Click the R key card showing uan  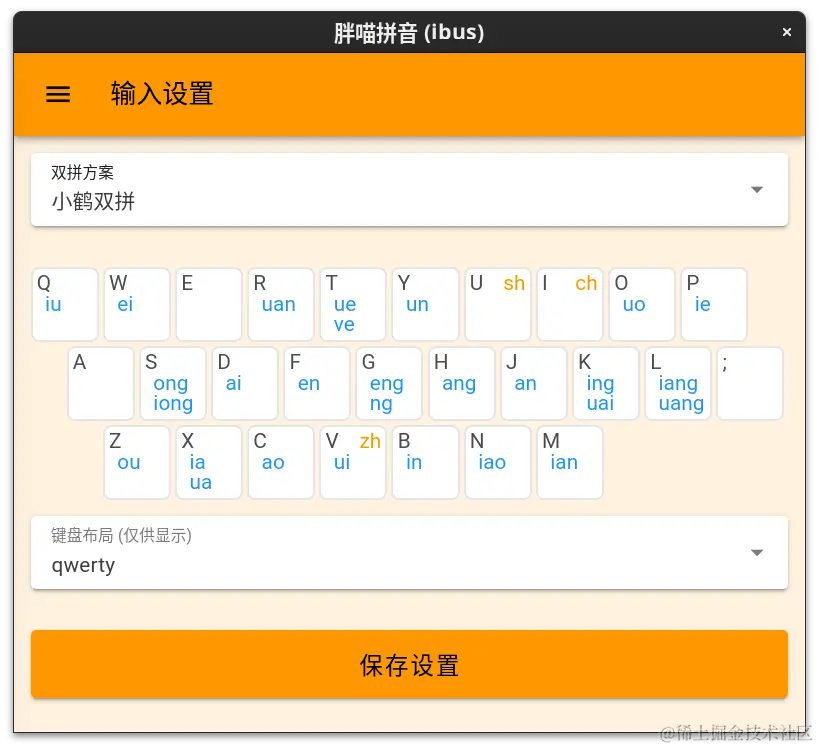coord(281,305)
